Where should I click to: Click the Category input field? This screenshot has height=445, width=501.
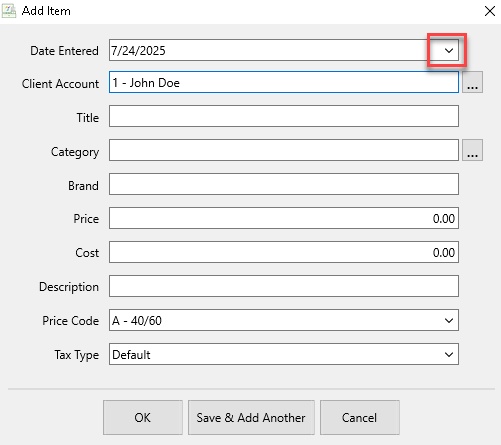pos(284,150)
